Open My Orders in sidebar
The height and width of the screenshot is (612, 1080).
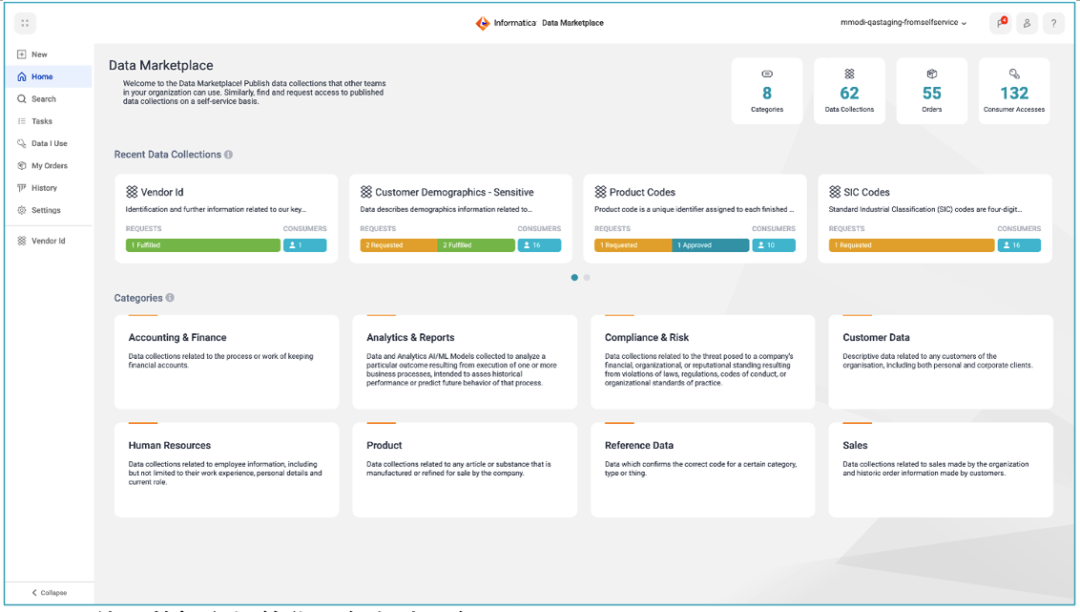click(x=49, y=166)
